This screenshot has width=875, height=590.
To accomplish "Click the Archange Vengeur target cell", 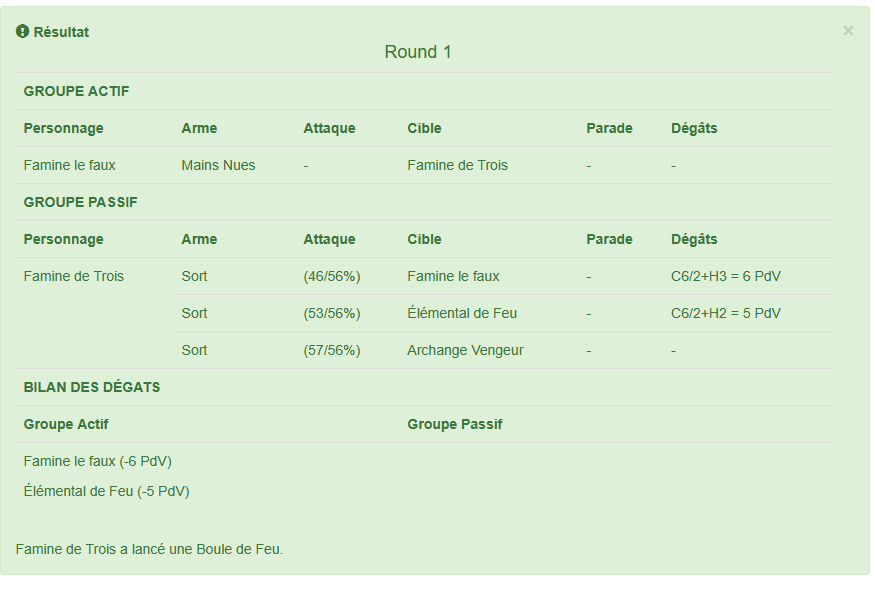I will pos(465,350).
